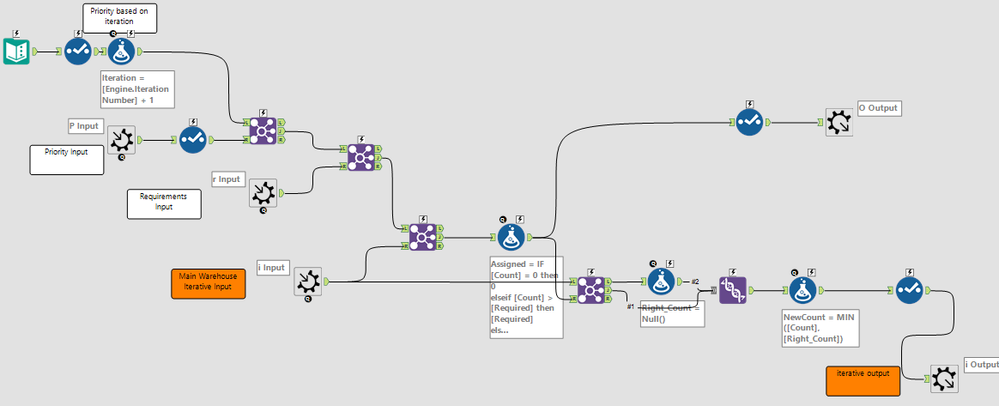Click the i Input label
The image size is (999, 406).
click(273, 268)
